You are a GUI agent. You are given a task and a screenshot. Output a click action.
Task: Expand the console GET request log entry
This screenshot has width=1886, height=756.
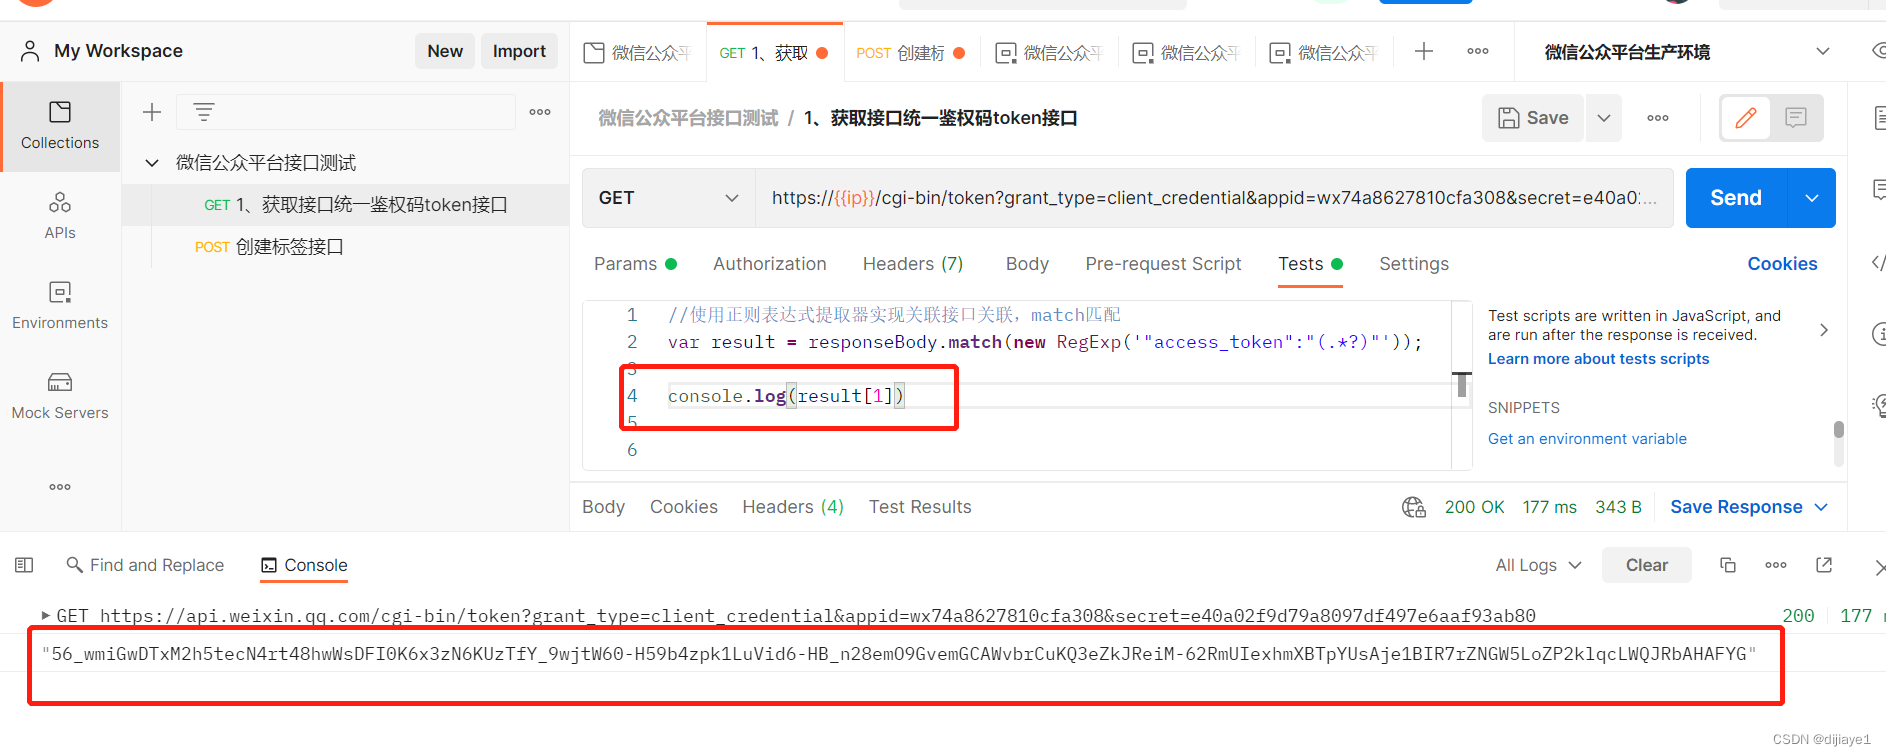[45, 615]
